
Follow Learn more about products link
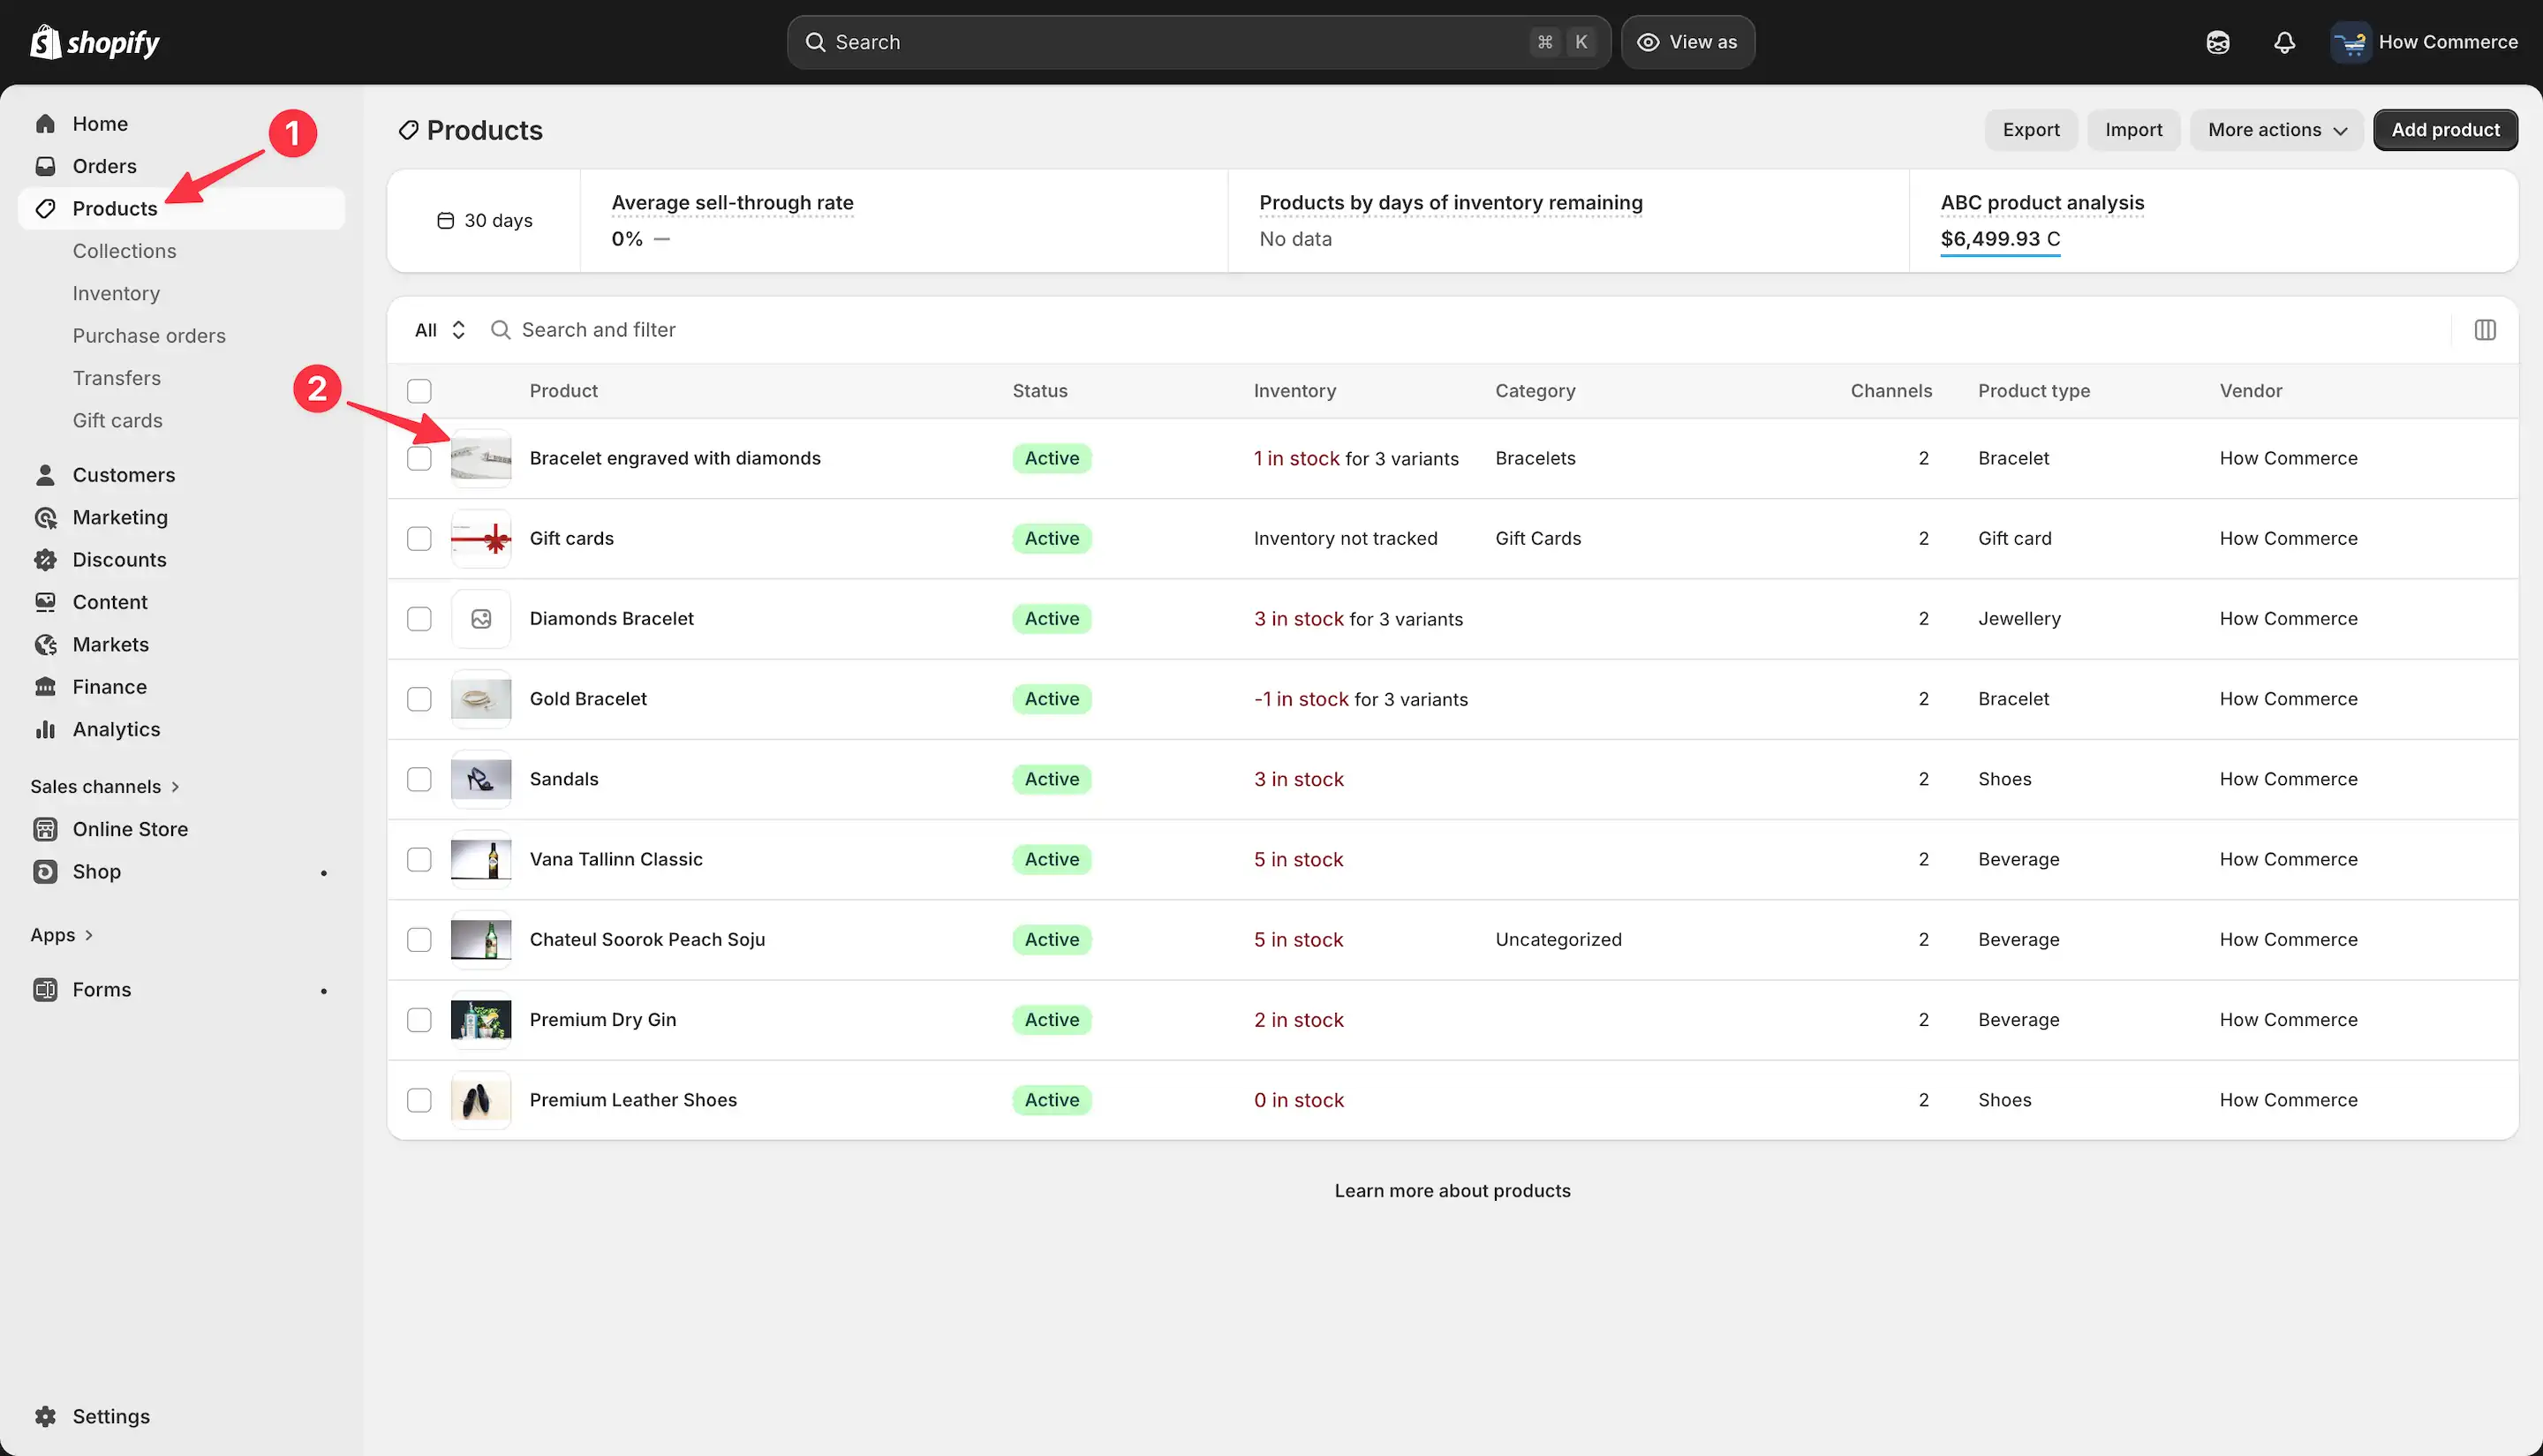(x=1452, y=1191)
